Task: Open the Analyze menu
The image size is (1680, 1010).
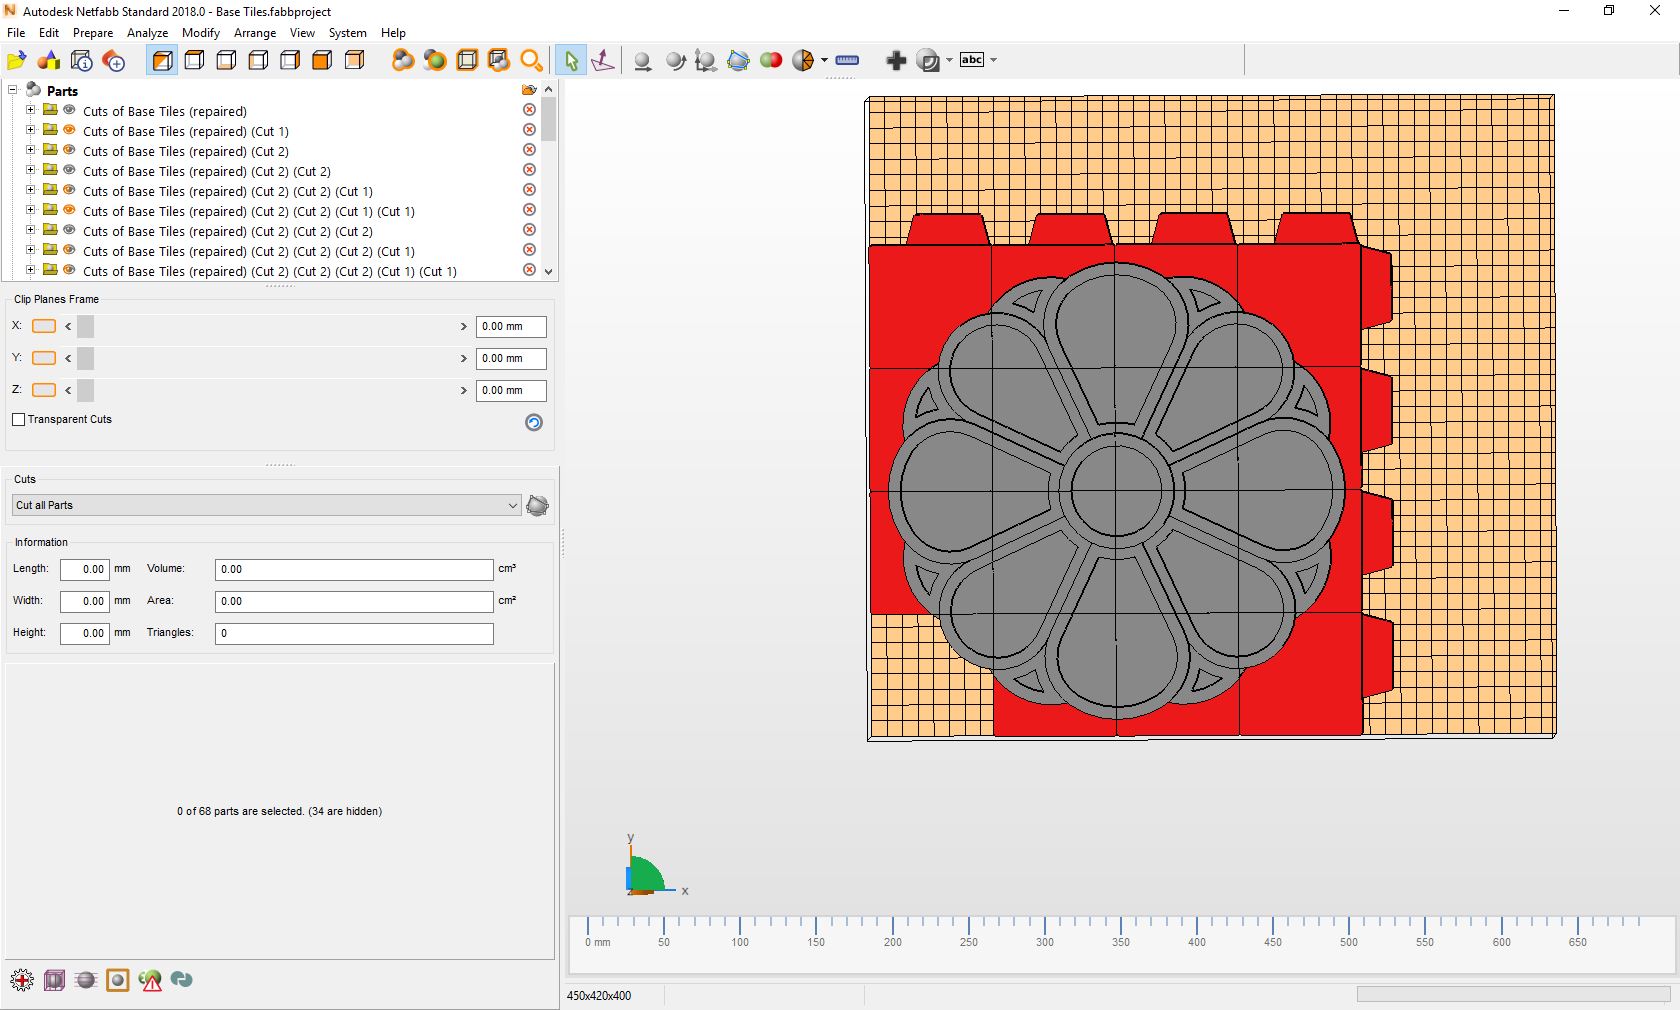Action: [147, 32]
